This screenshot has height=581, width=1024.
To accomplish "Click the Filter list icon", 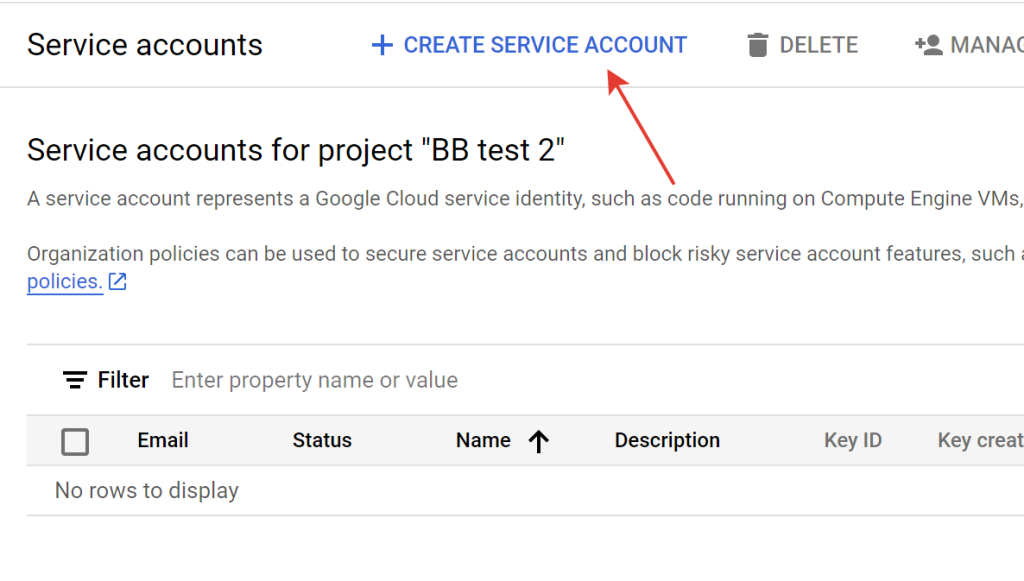I will (74, 380).
